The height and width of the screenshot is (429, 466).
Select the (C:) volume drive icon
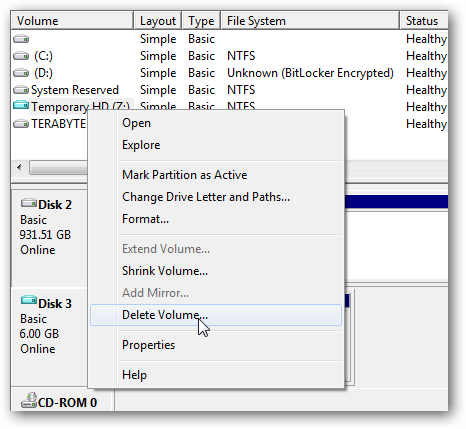tap(21, 56)
